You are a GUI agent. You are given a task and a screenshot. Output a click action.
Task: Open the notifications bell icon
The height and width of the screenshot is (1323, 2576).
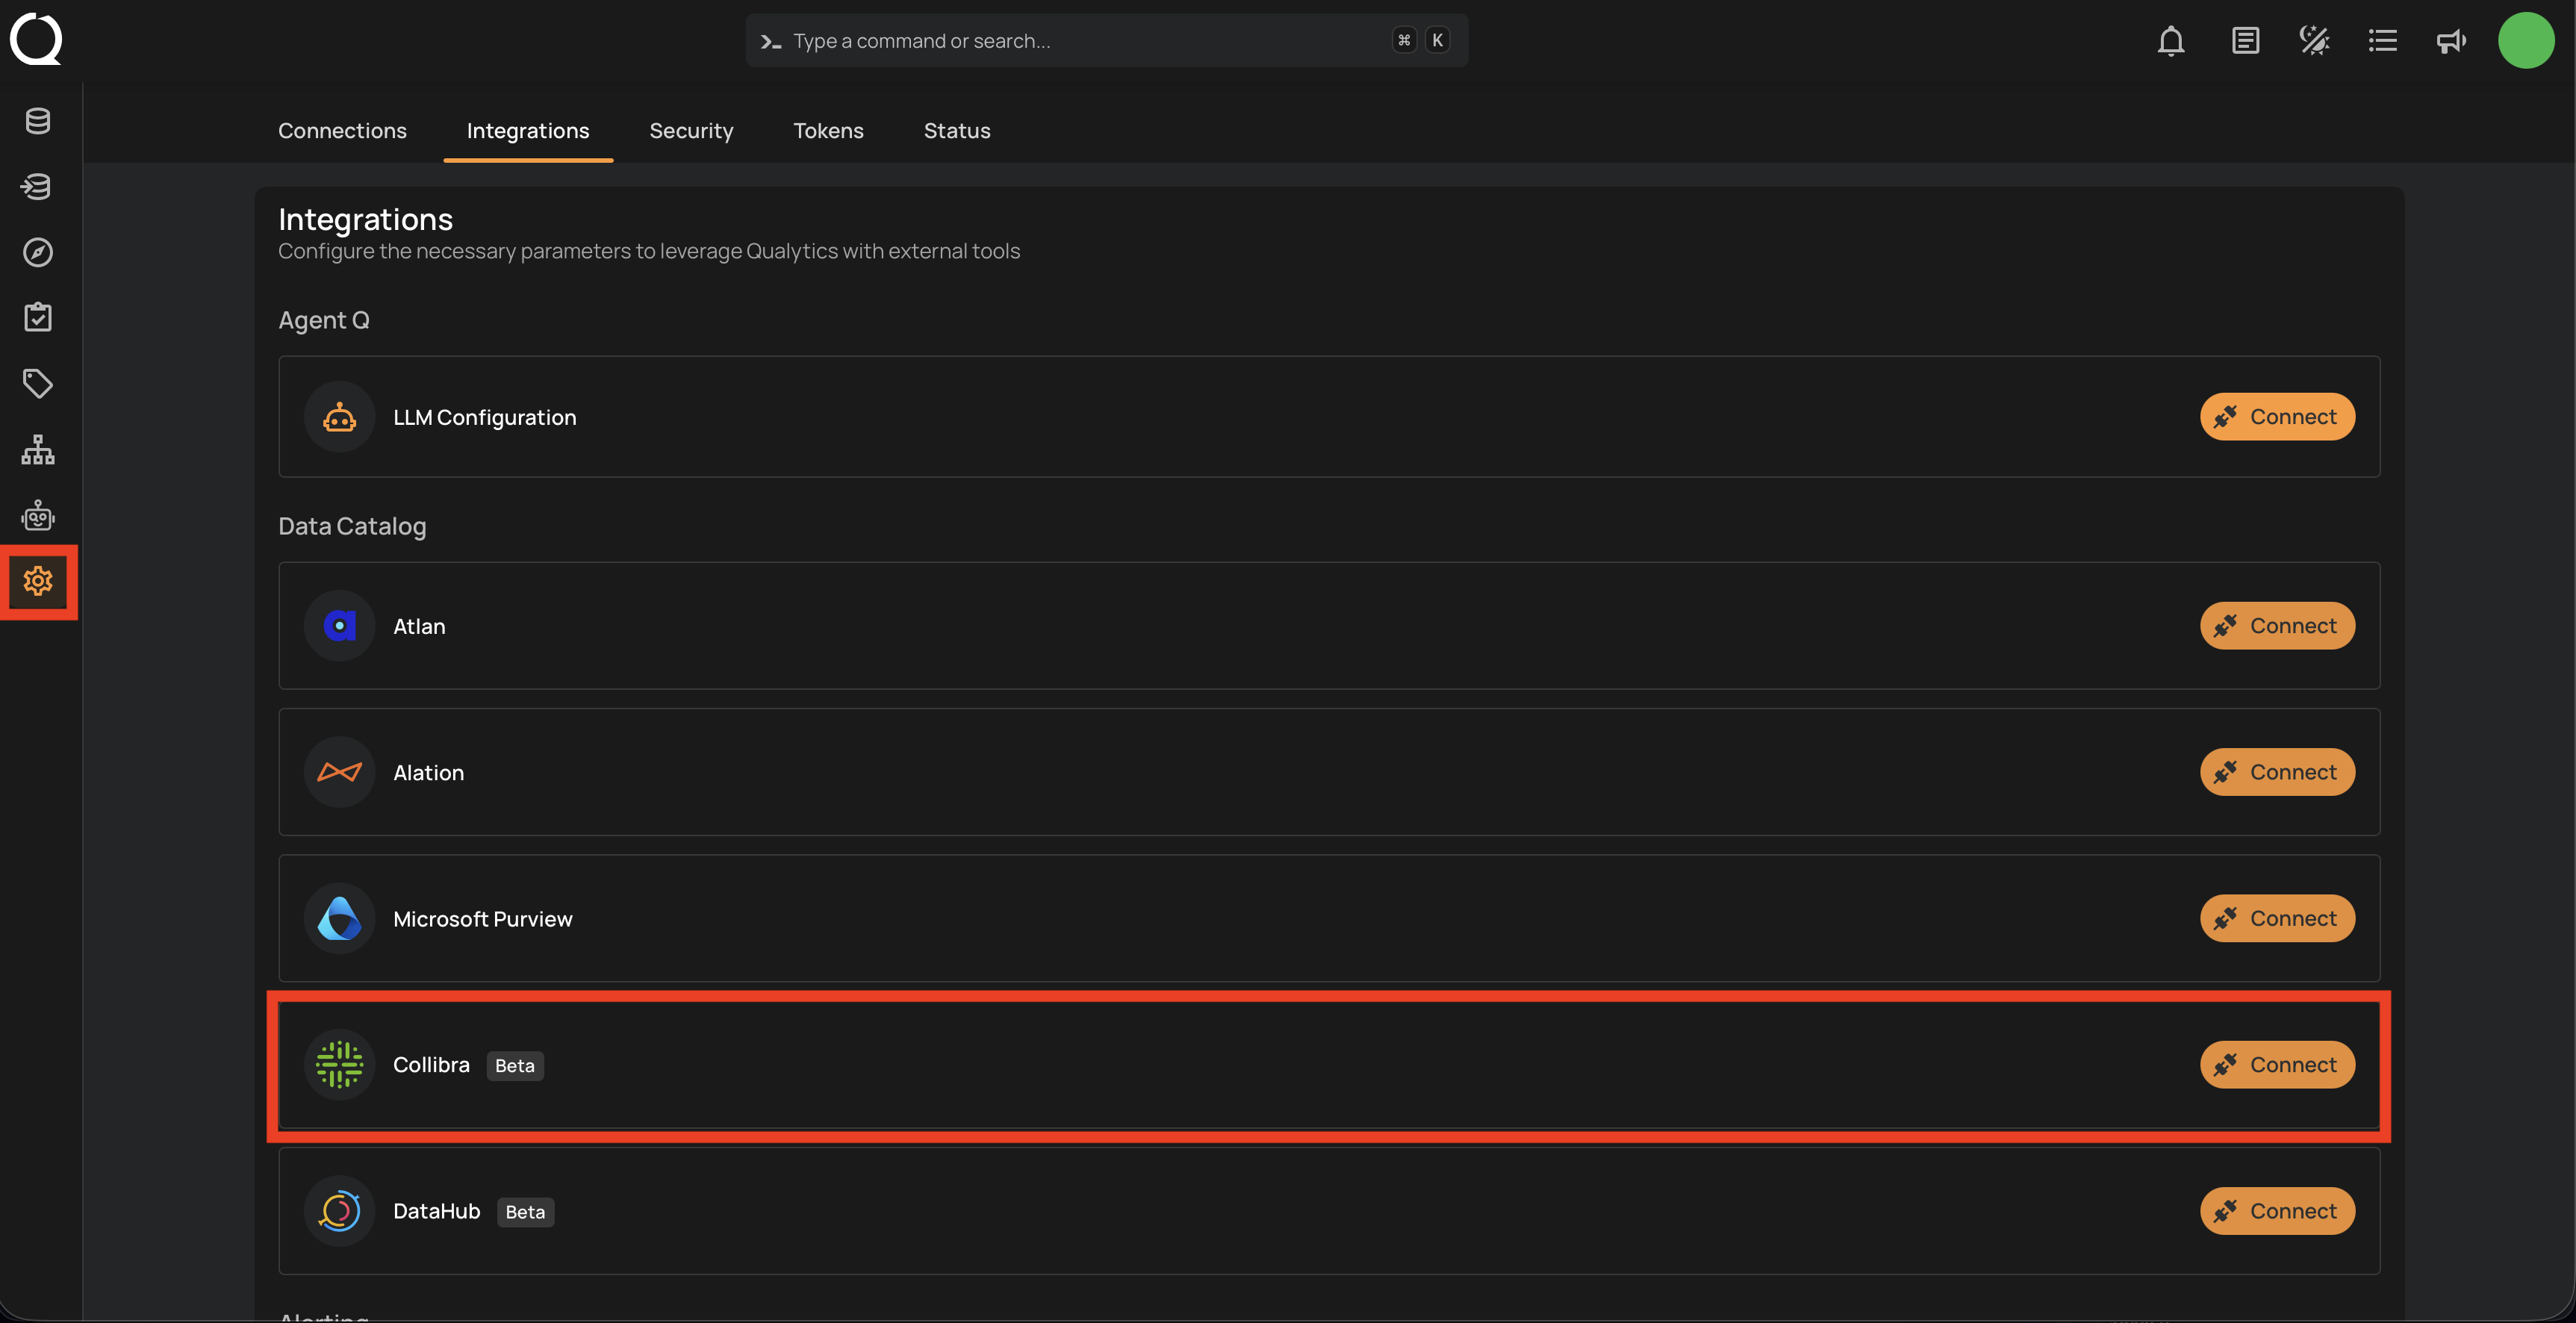coord(2170,41)
